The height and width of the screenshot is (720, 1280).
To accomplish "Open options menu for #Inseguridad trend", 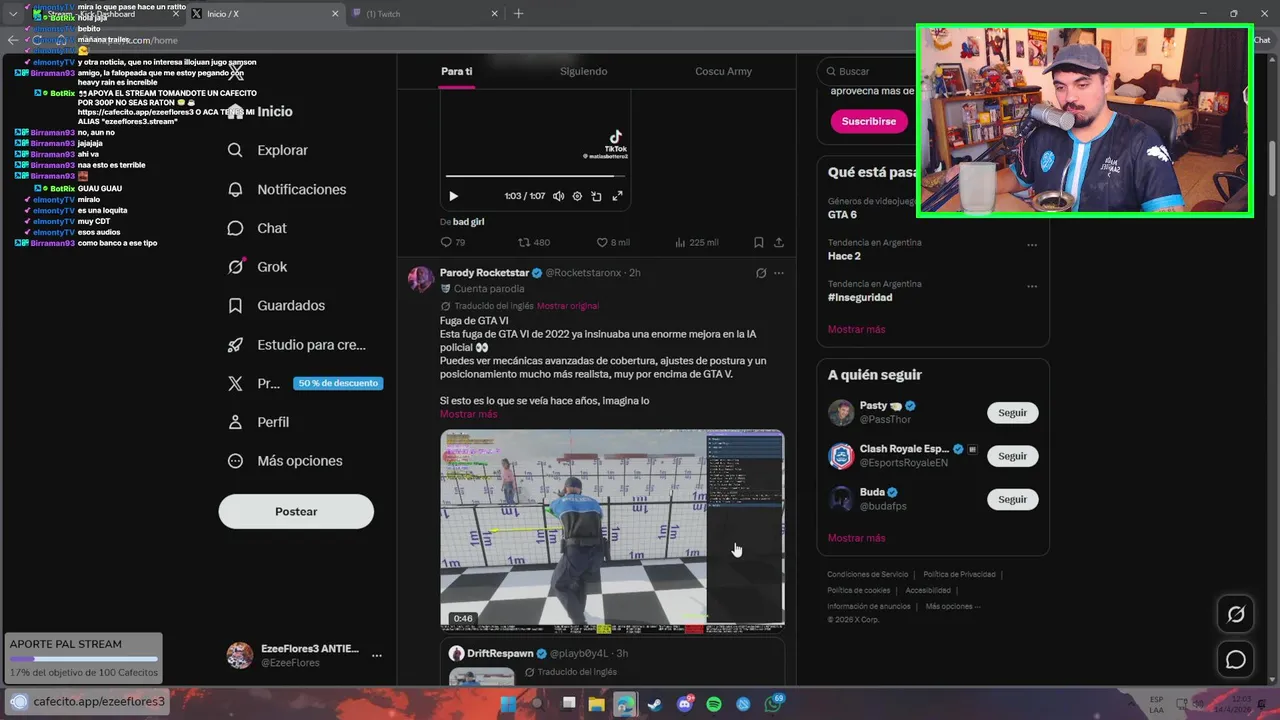I will click(1032, 285).
